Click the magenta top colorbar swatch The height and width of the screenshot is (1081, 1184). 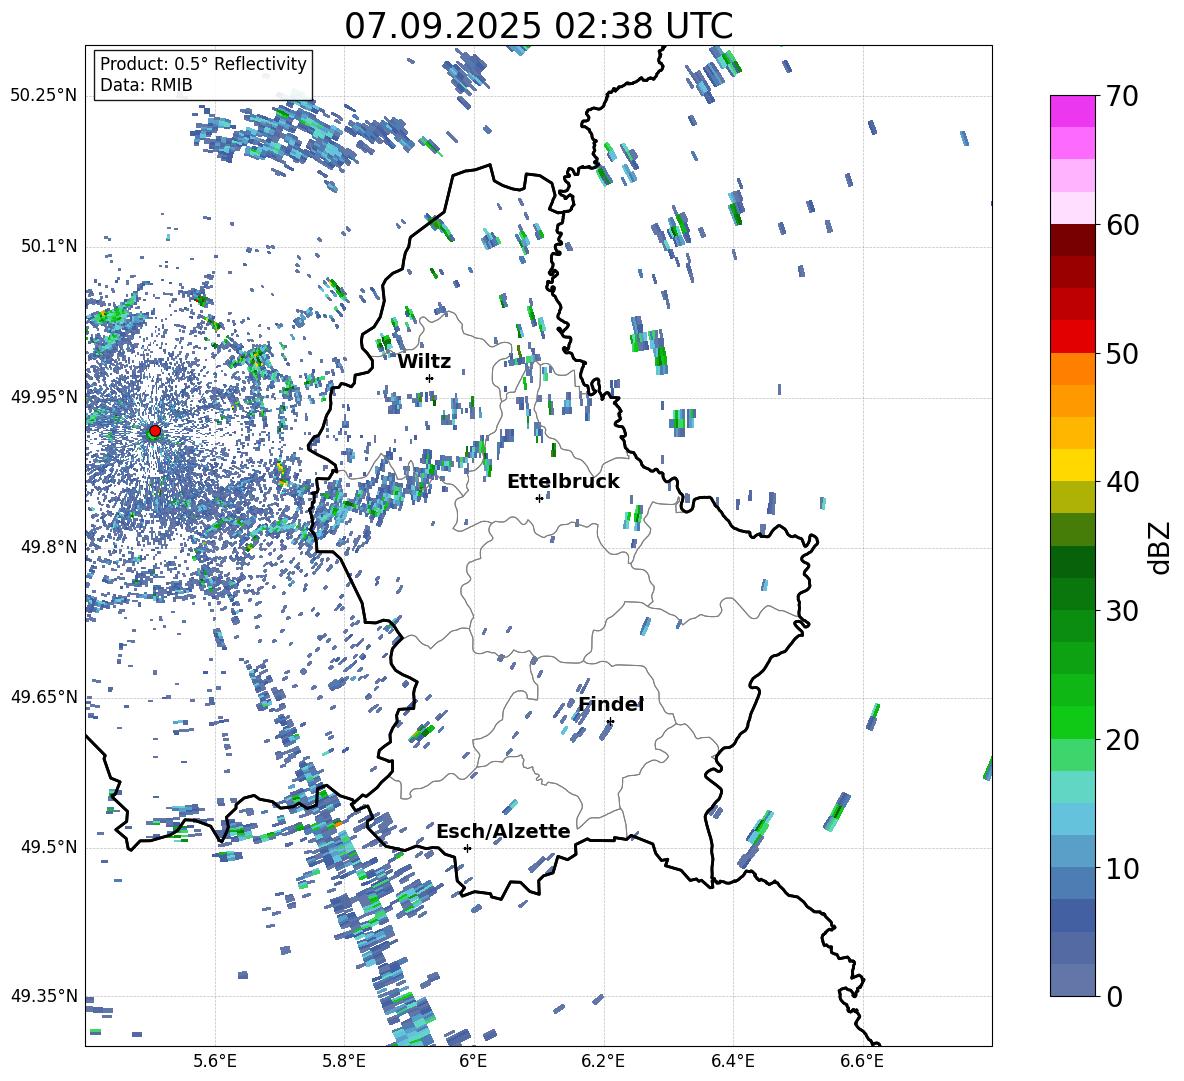coord(1072,111)
